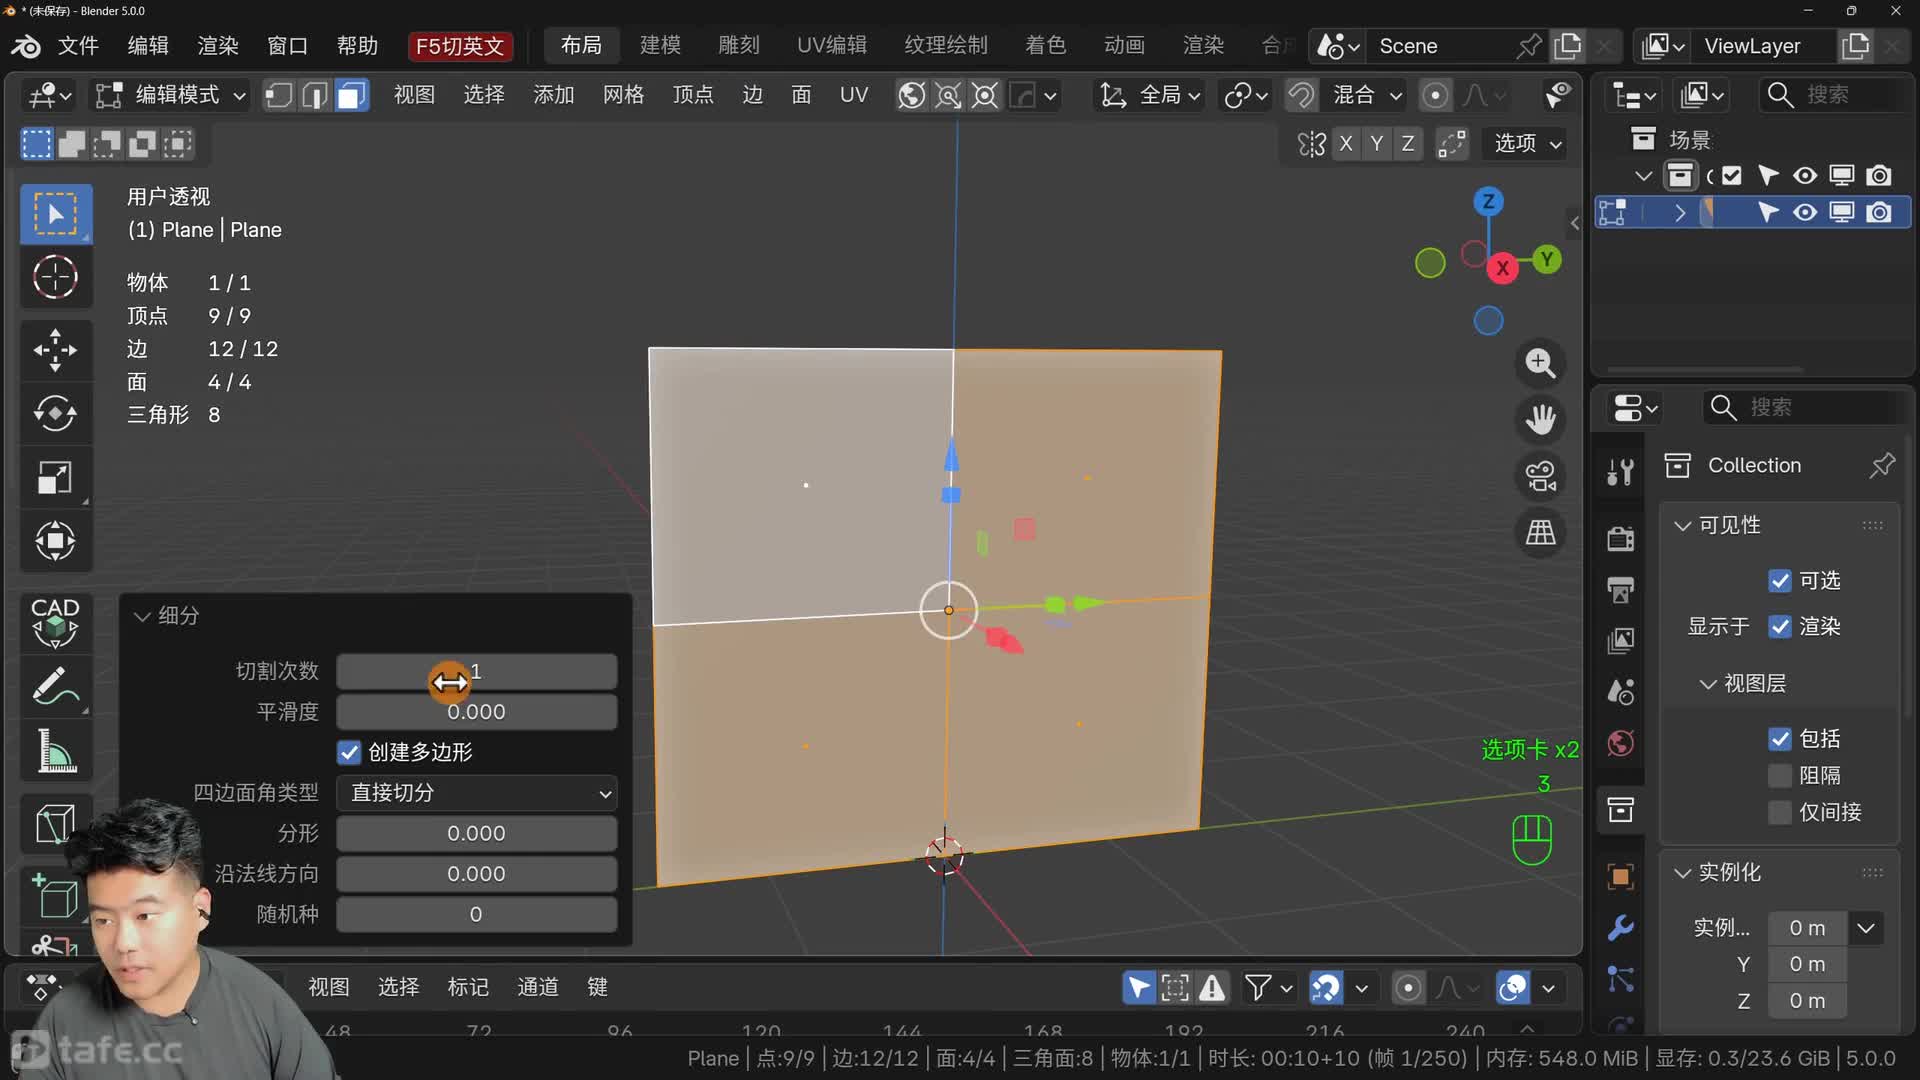The height and width of the screenshot is (1080, 1920).
Task: Open the 文件 menu
Action: (x=78, y=46)
